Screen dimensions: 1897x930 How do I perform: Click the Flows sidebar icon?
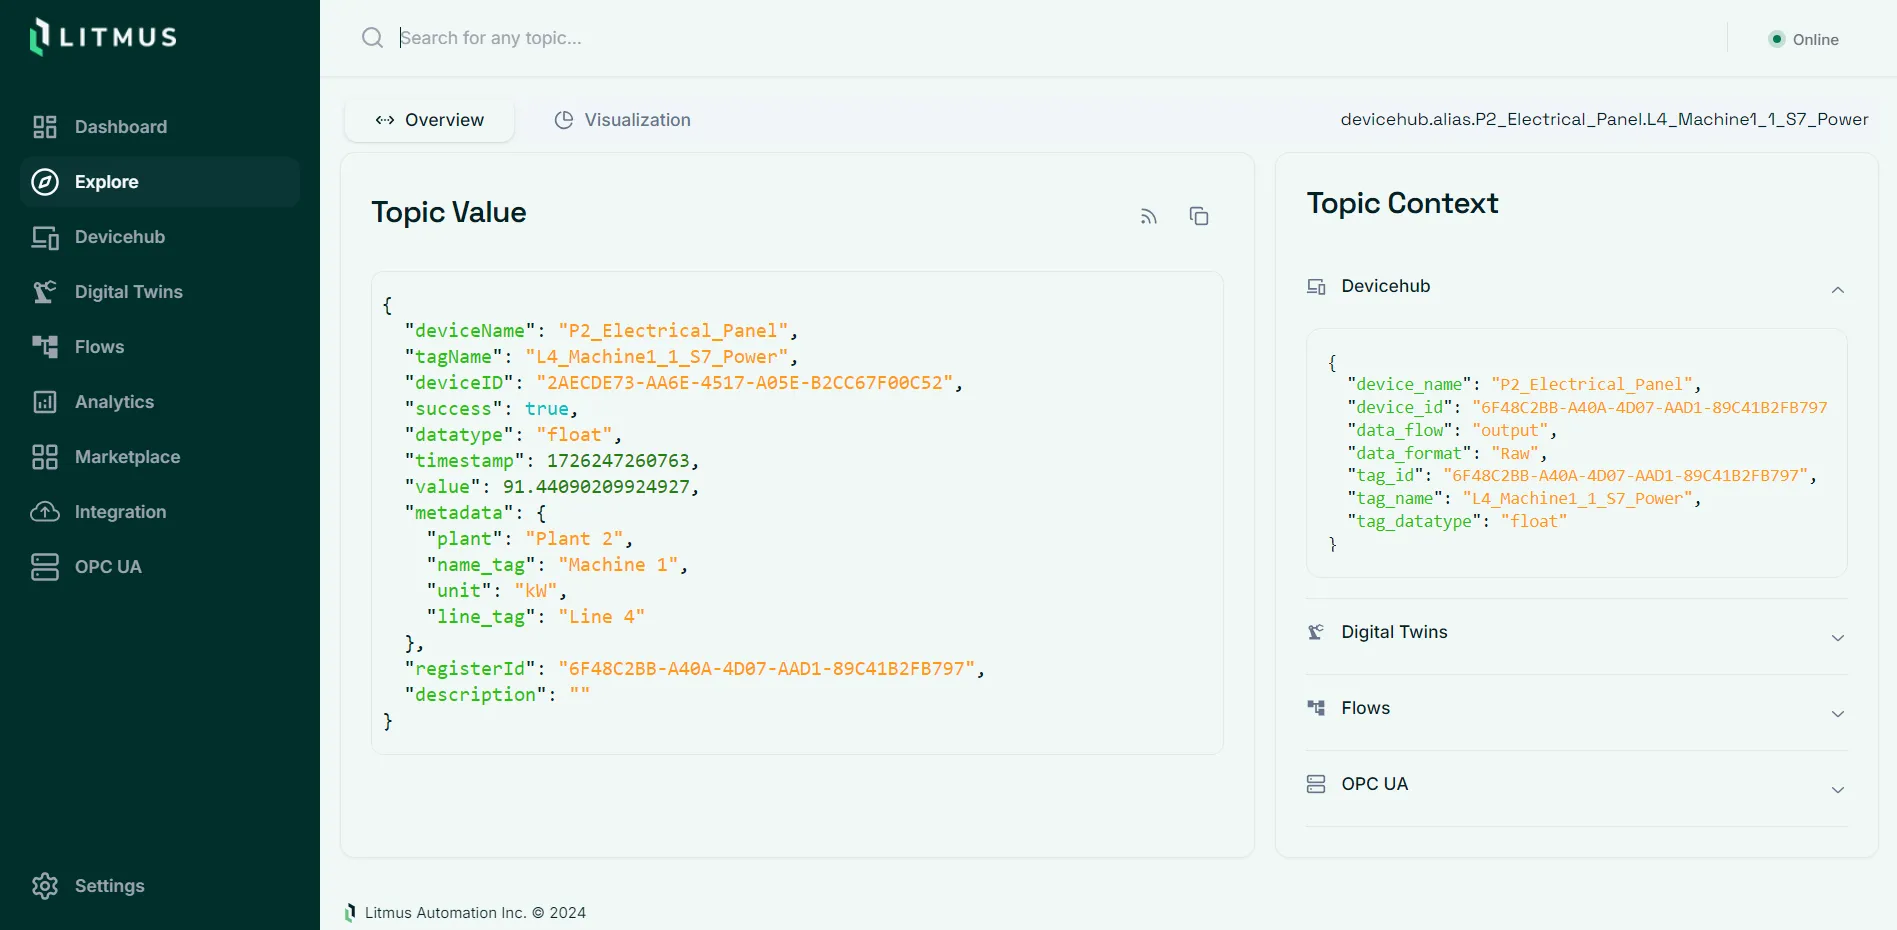click(x=45, y=347)
